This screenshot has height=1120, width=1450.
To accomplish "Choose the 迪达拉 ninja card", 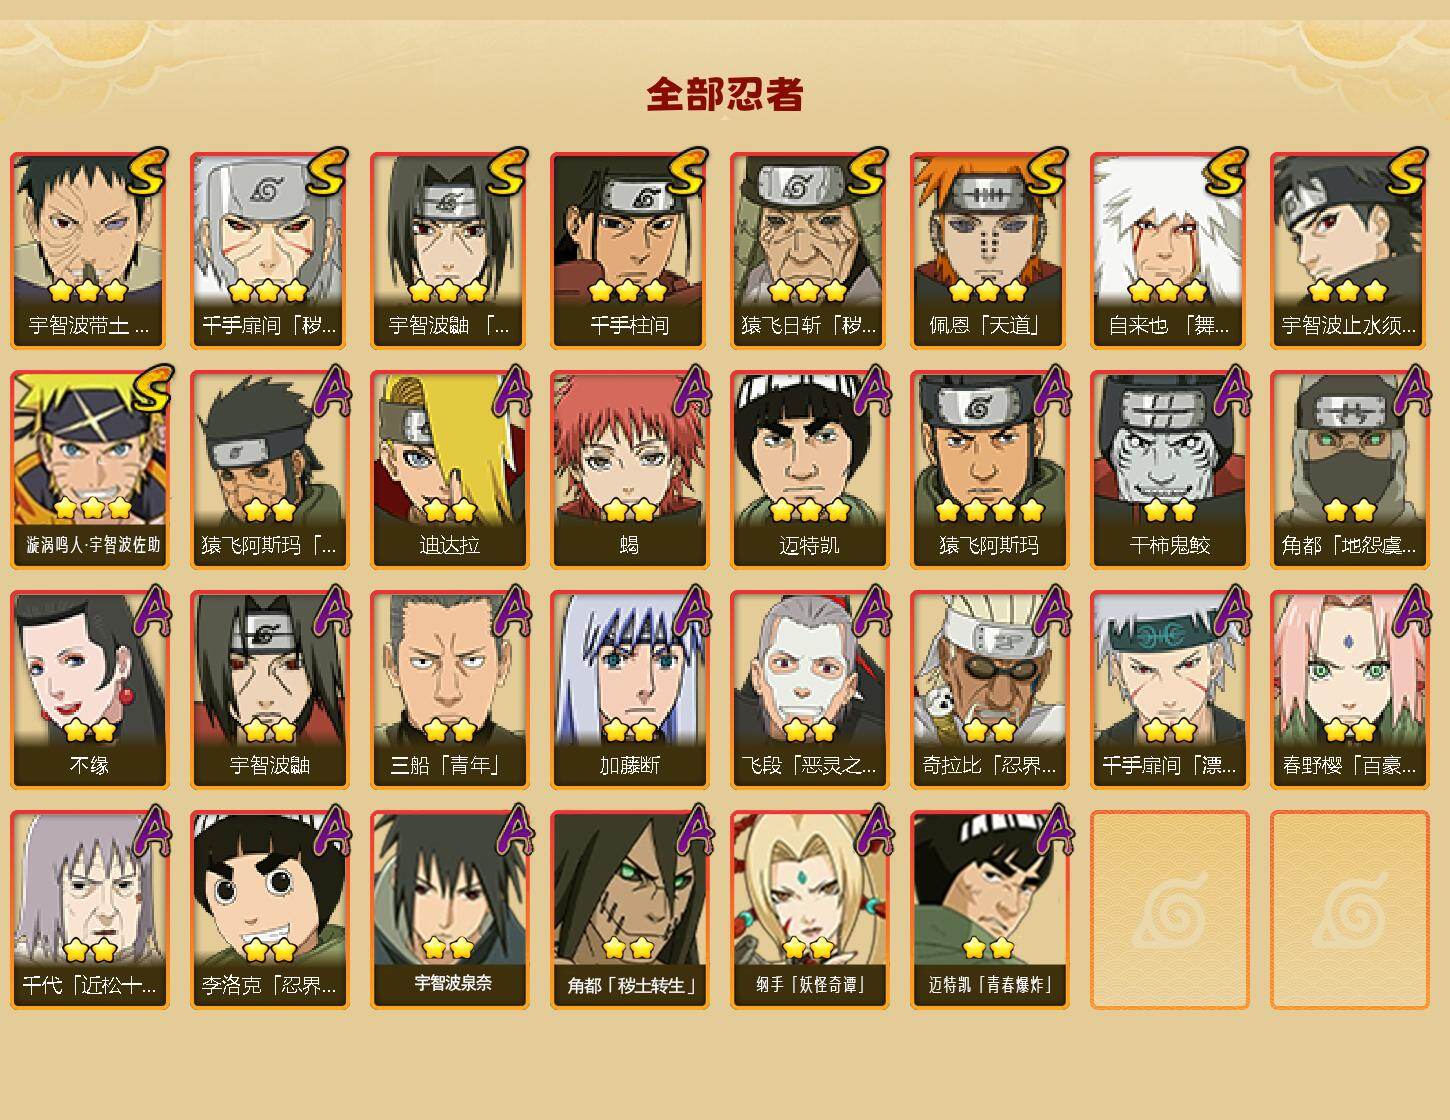I will (x=450, y=470).
